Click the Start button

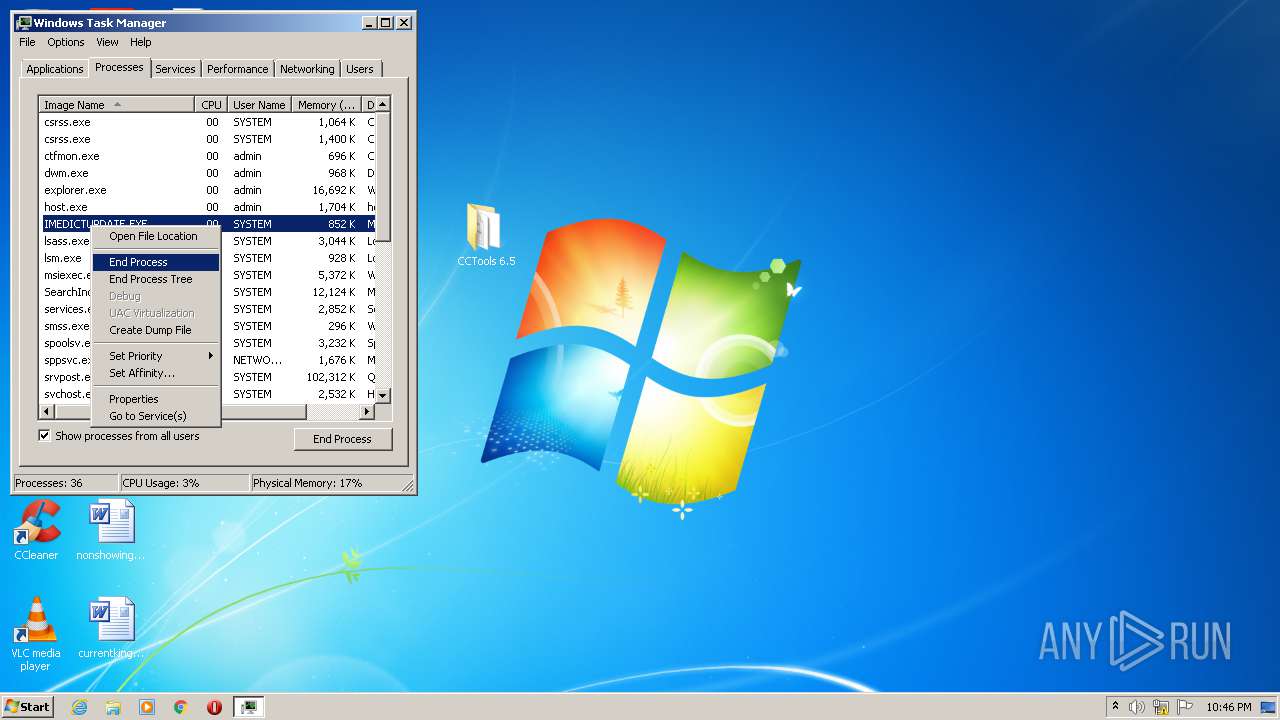pos(28,707)
